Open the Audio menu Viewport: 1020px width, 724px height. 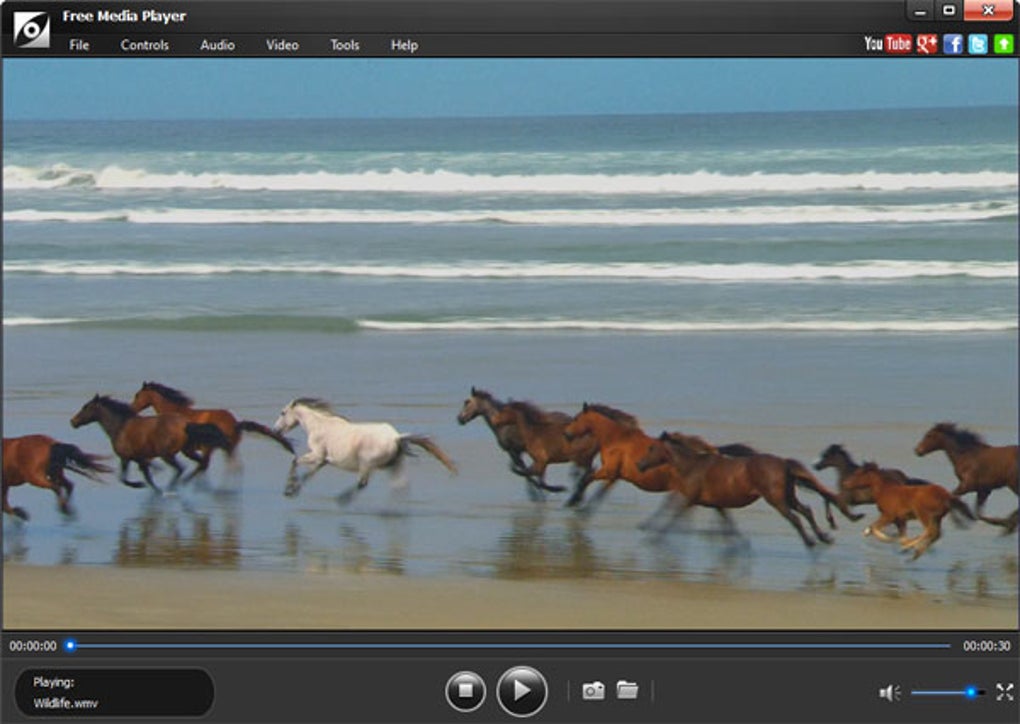tap(217, 45)
